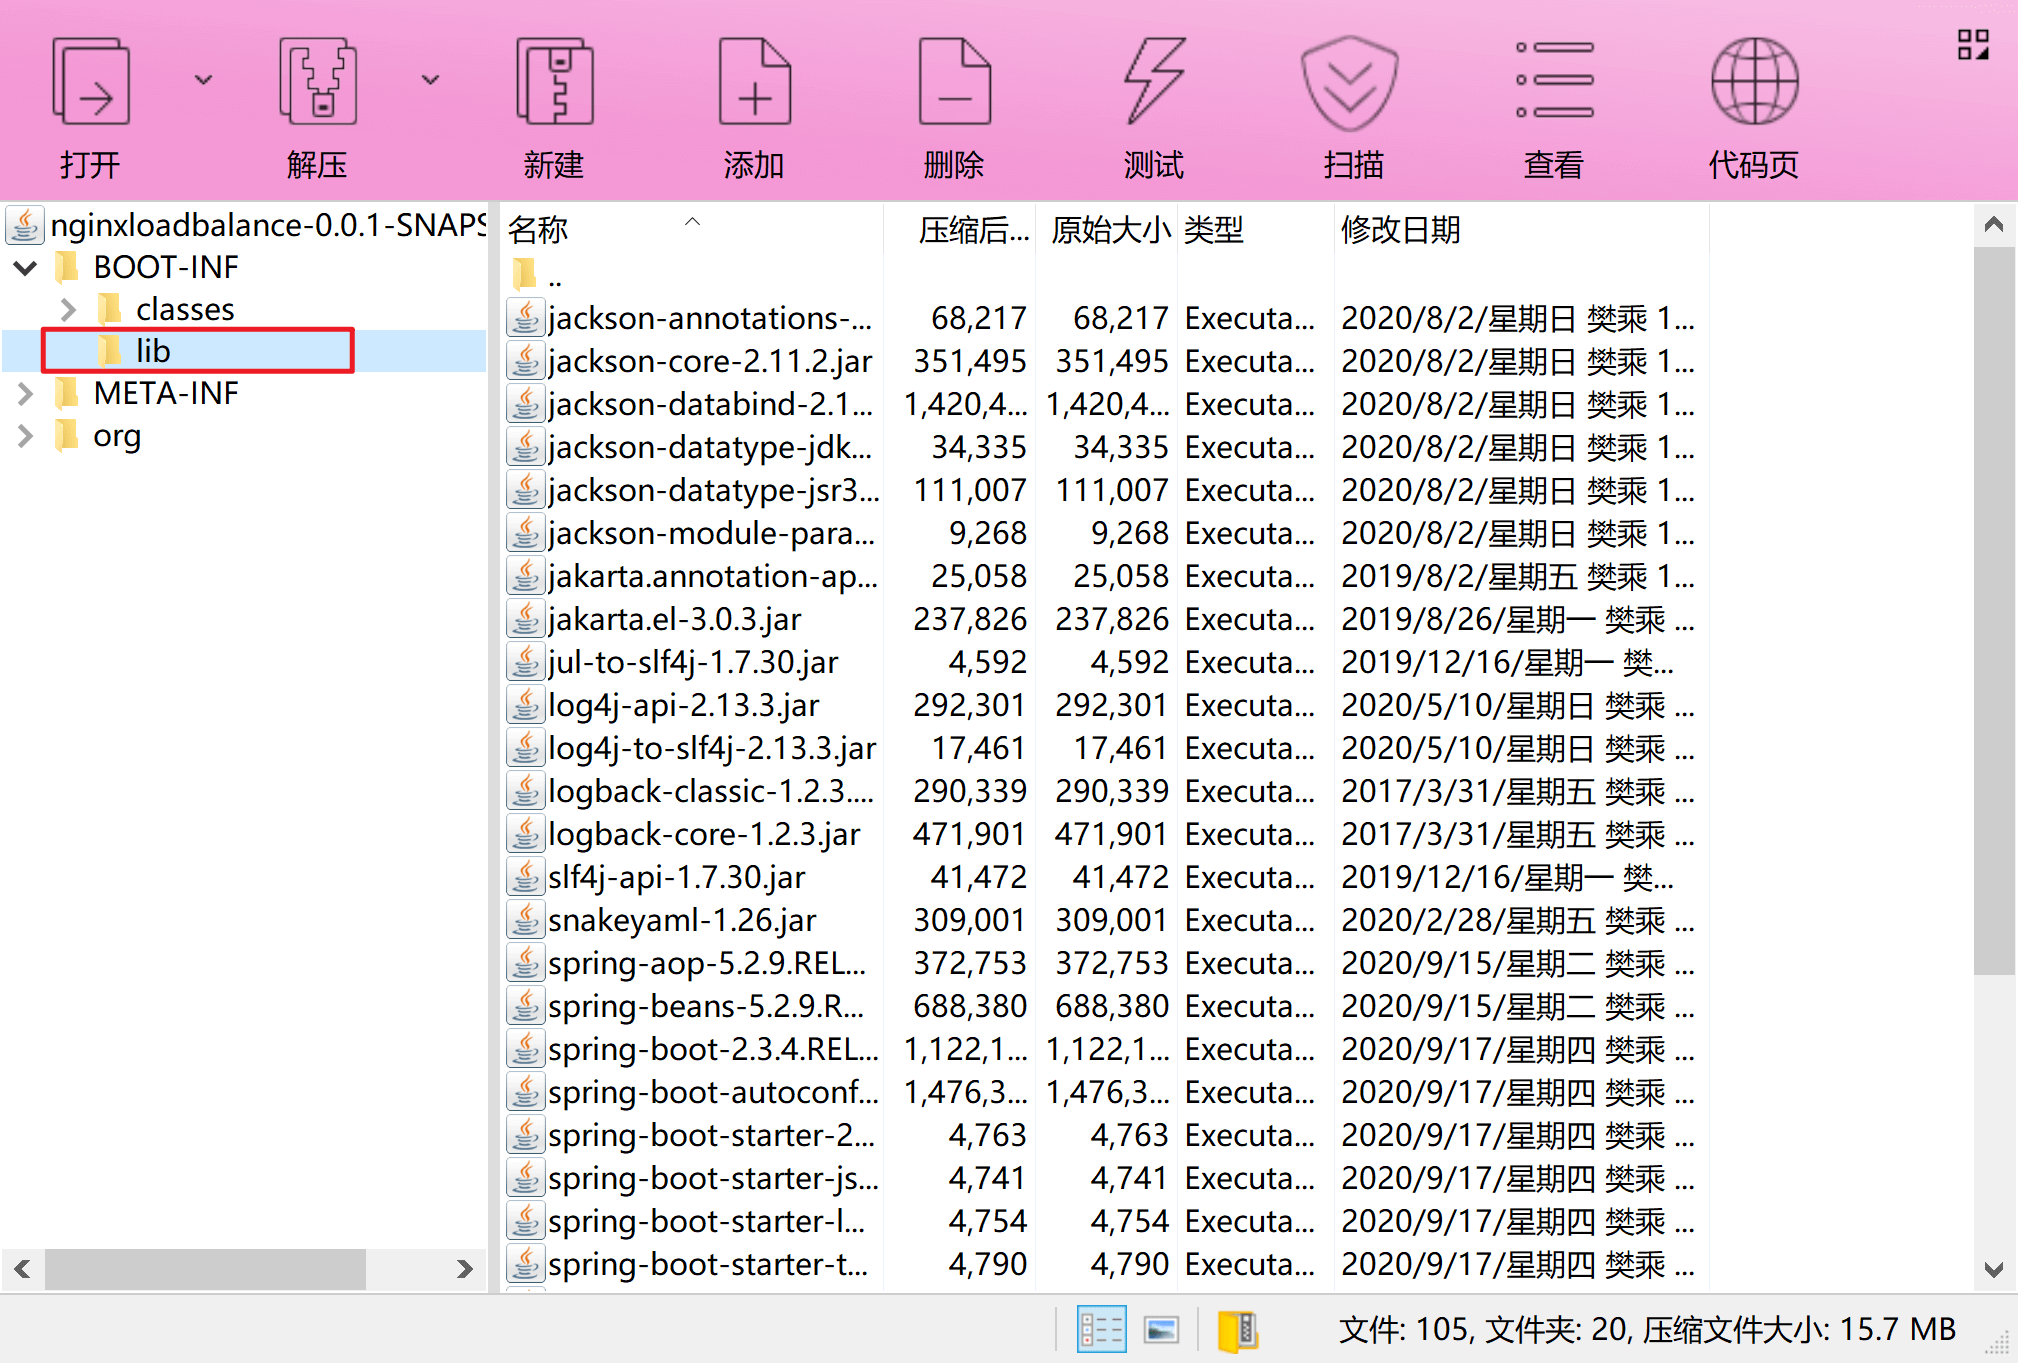
Task: Sort by the 名称 column header
Action: point(540,231)
